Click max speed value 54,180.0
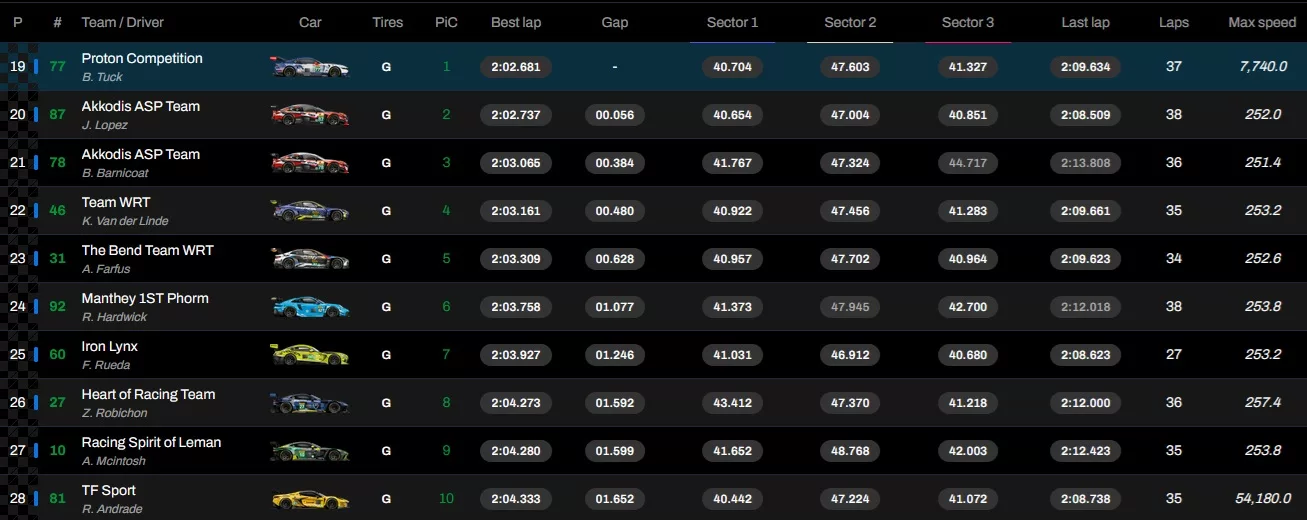 [1262, 499]
